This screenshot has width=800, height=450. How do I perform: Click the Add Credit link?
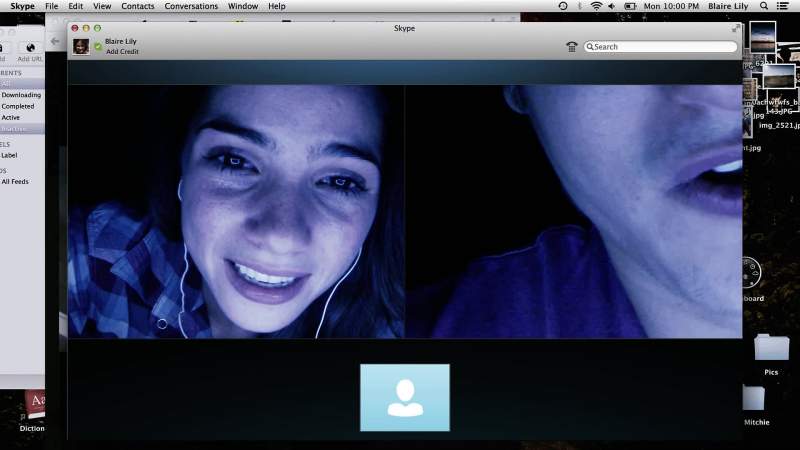(122, 52)
